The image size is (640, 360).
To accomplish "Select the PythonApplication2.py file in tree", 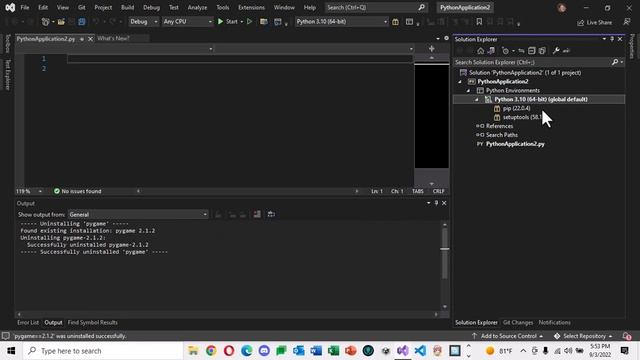I will coord(515,144).
